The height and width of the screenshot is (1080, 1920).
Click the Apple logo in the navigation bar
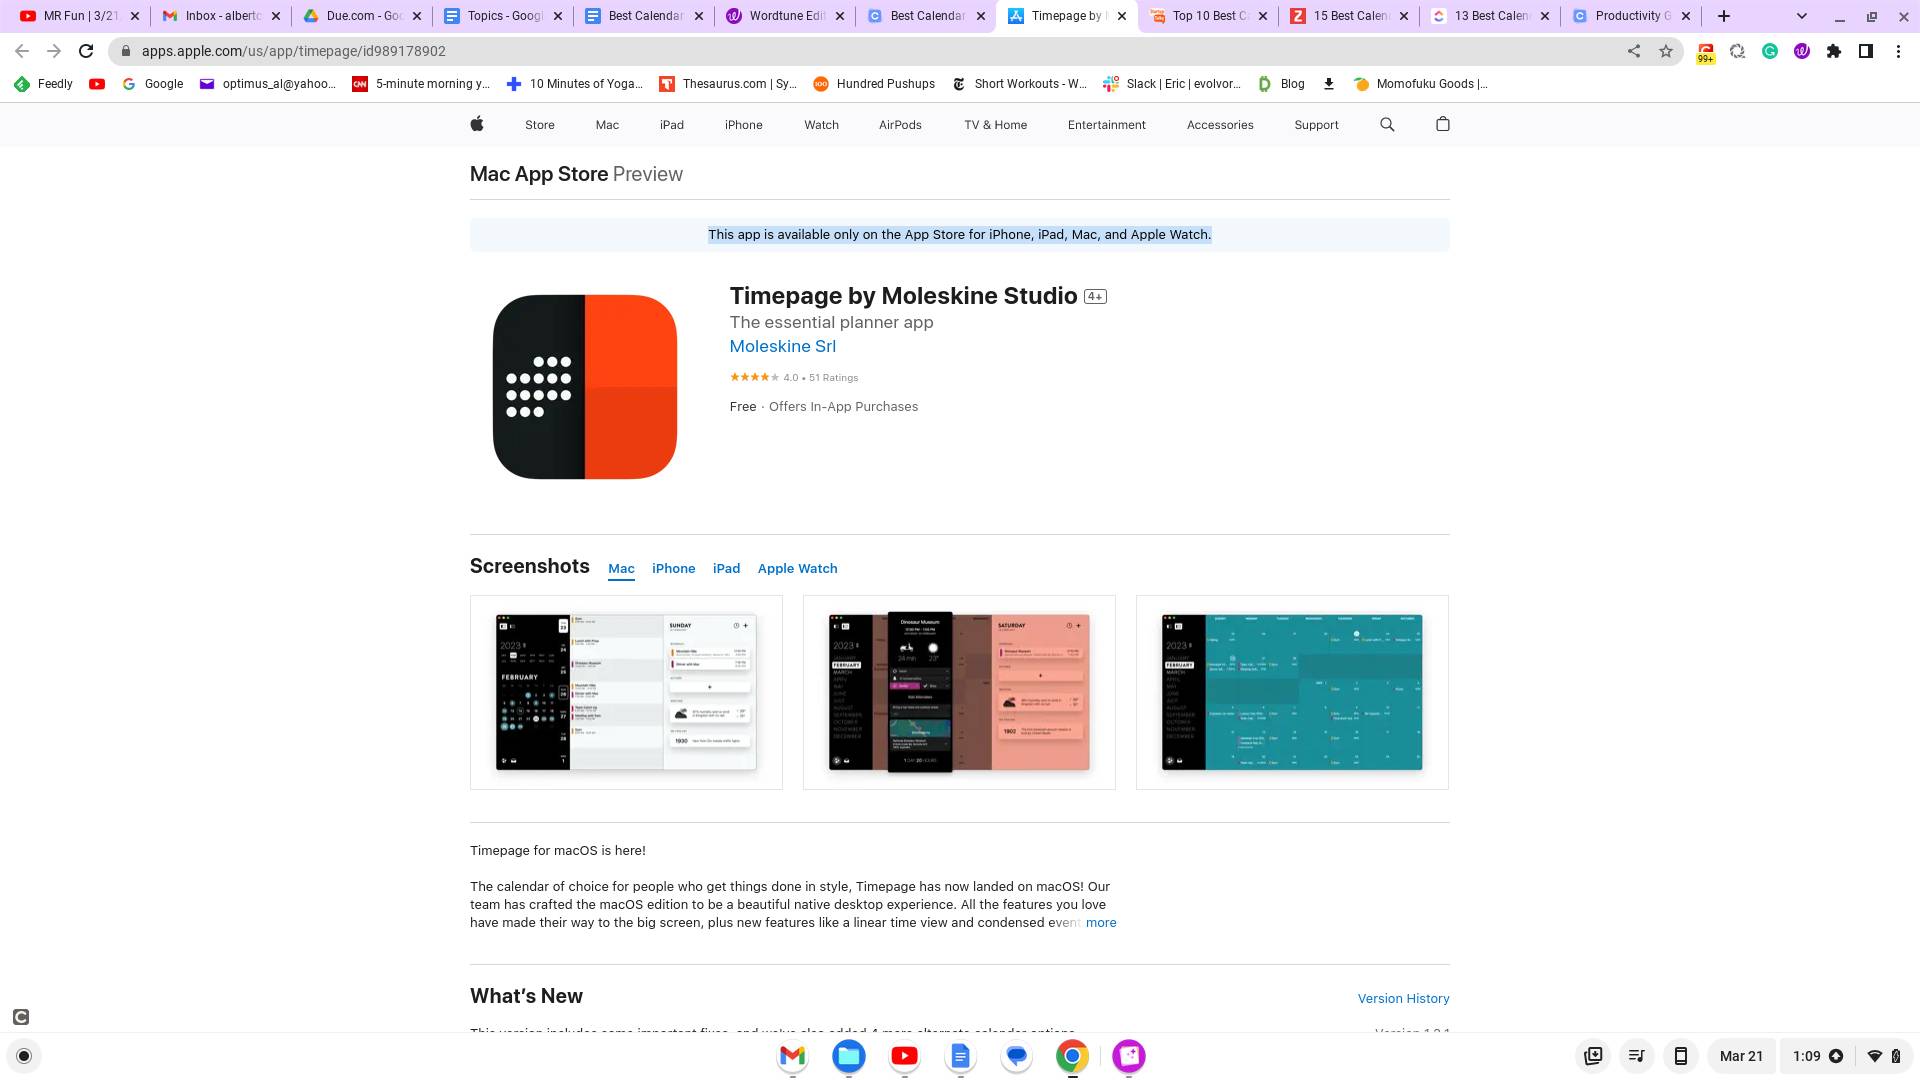(477, 124)
